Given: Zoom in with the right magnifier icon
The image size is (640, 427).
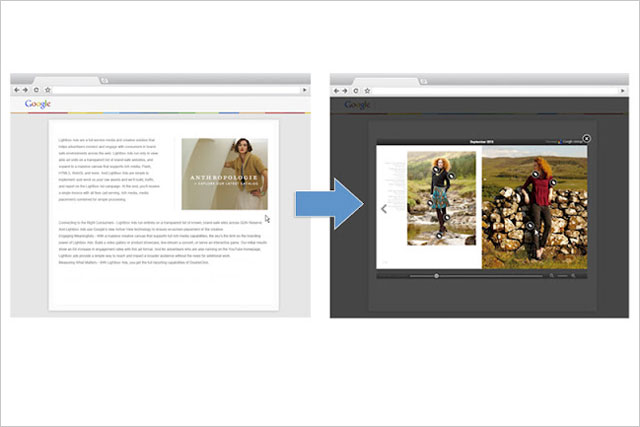Looking at the screenshot, I should (573, 276).
